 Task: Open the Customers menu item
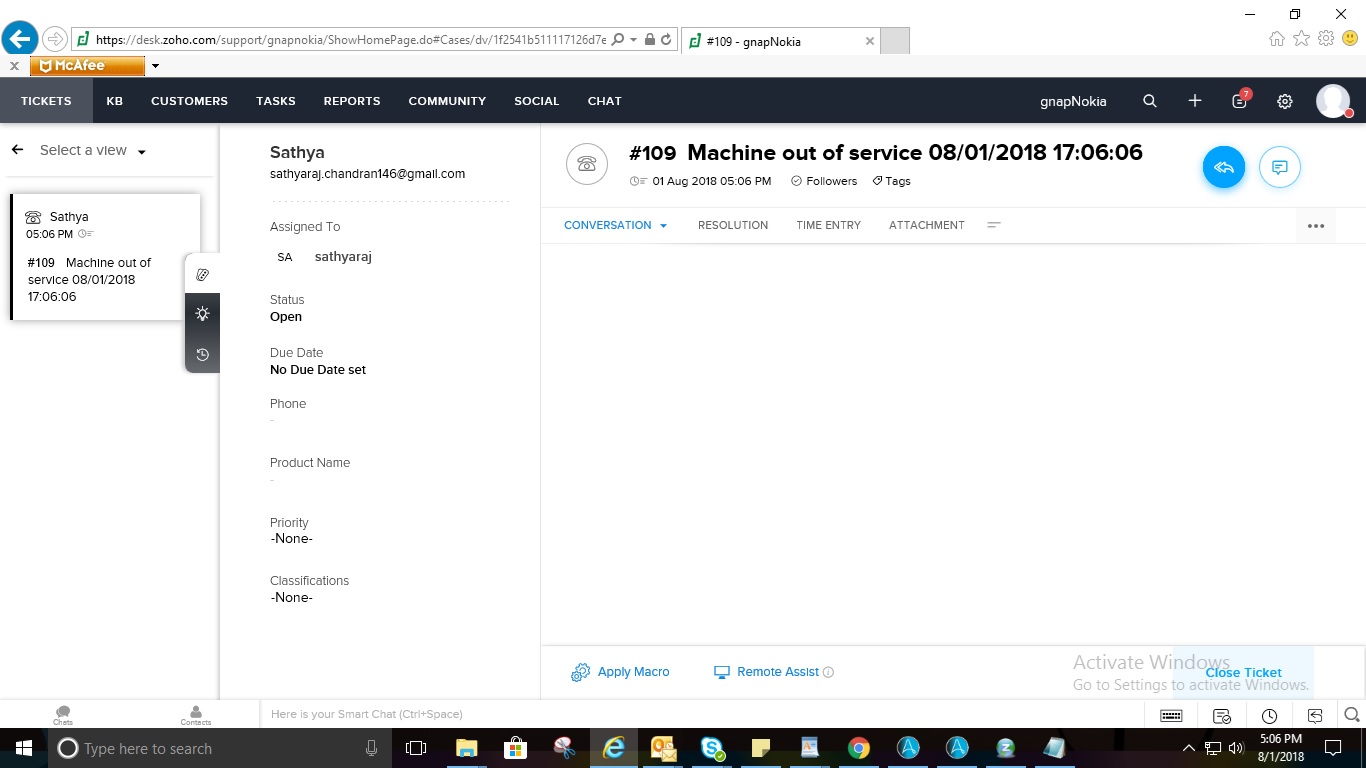(x=189, y=101)
